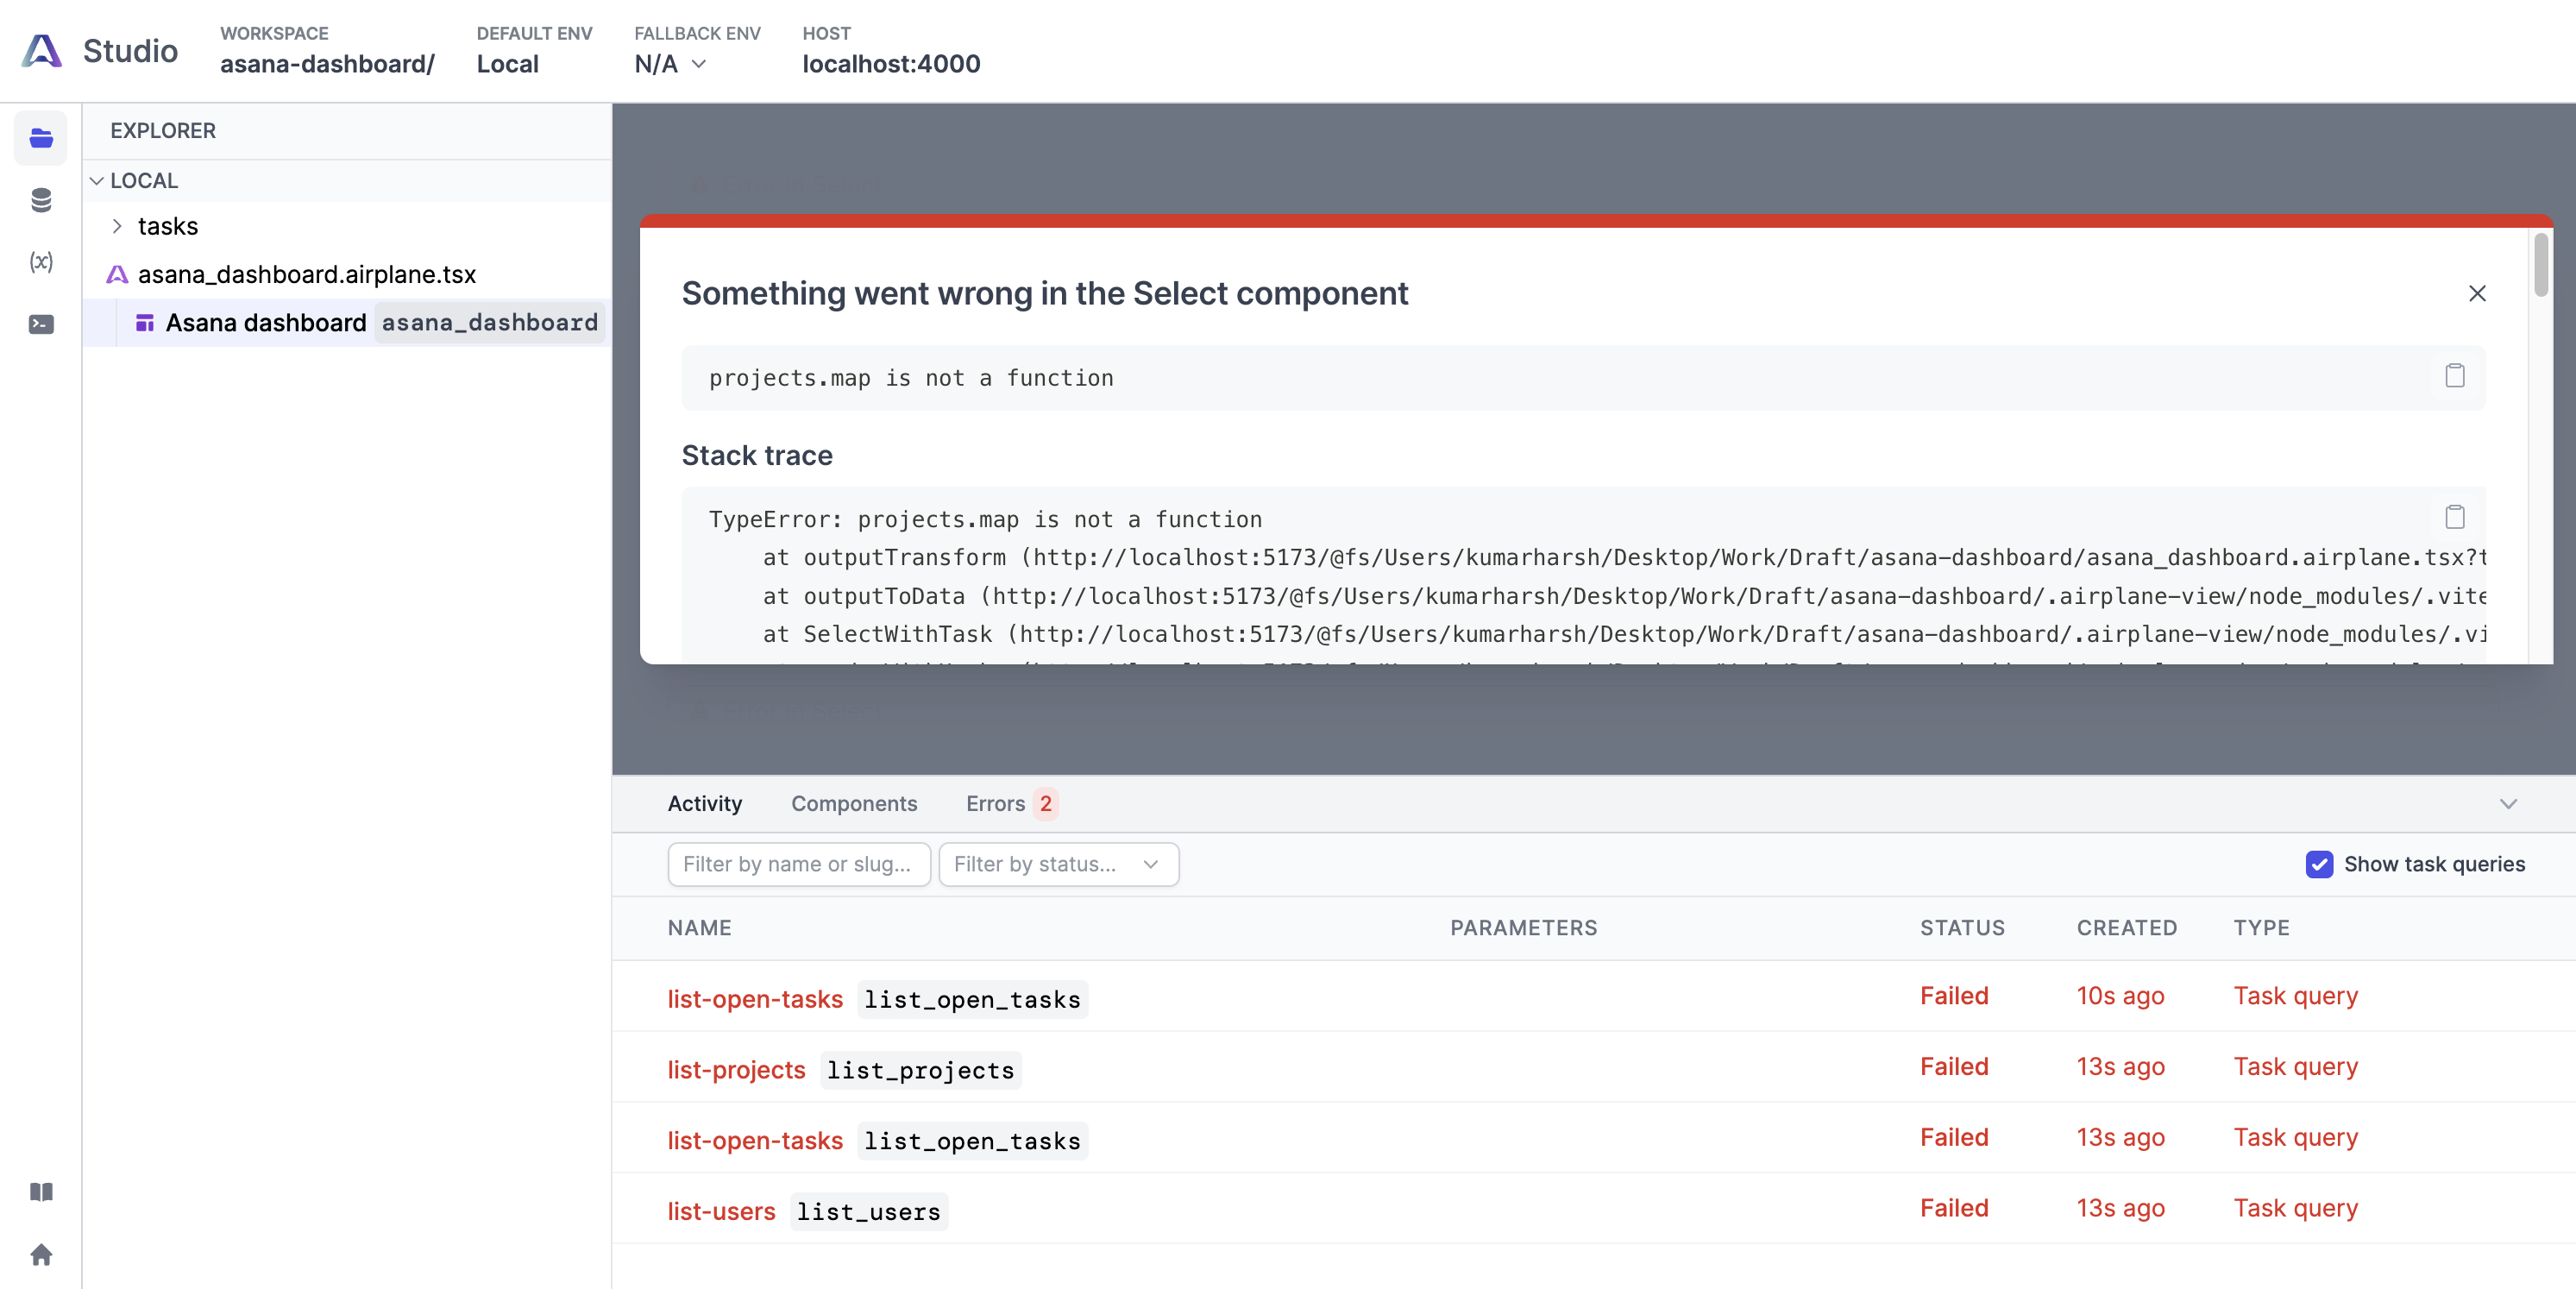Collapse the LOCAL section
Screen dimensions: 2576x1289
click(x=97, y=181)
